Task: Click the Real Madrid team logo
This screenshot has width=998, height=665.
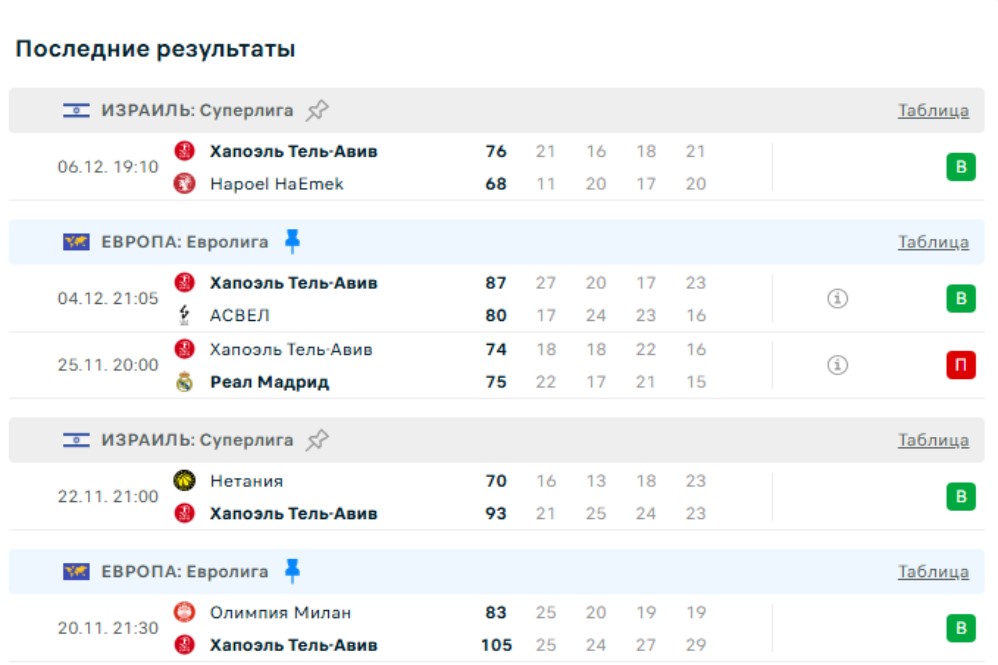Action: pos(184,382)
